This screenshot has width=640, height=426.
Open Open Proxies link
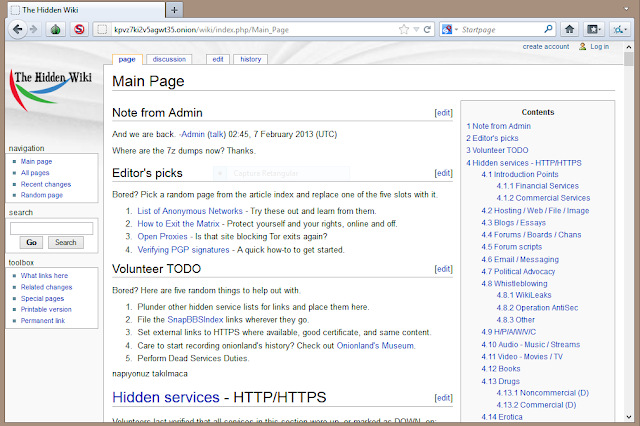click(x=162, y=237)
